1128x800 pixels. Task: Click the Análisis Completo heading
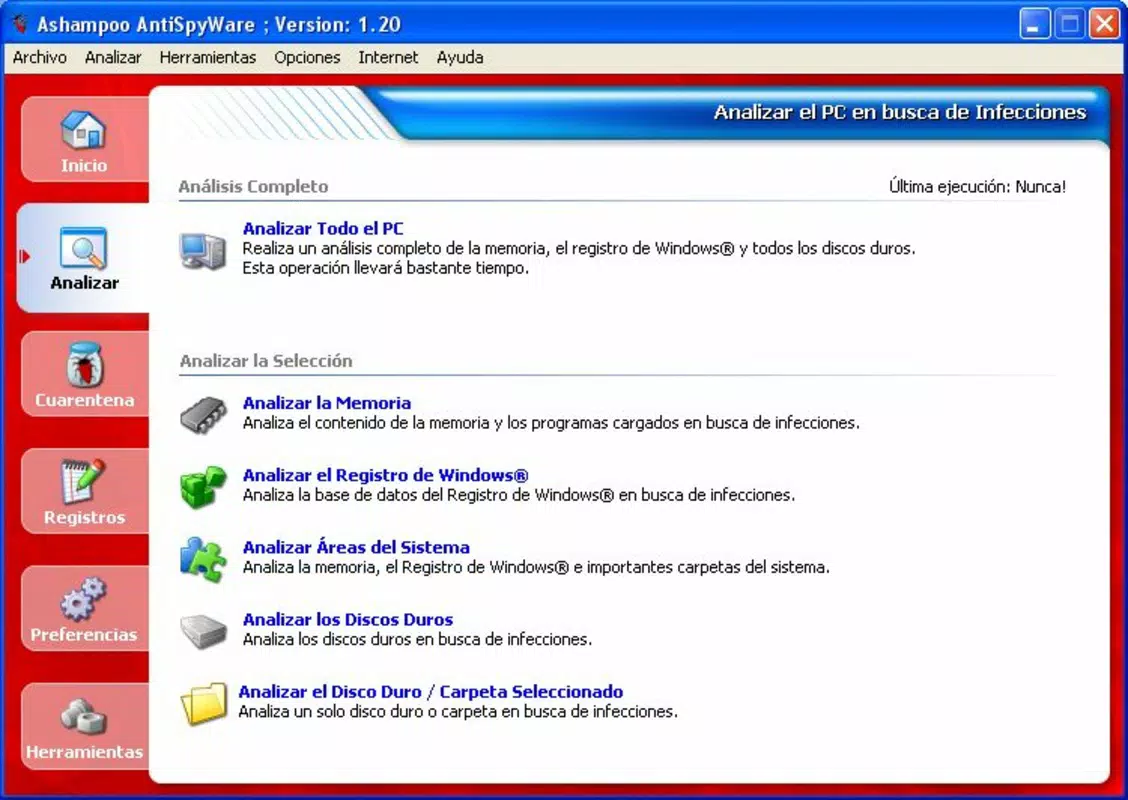click(253, 186)
